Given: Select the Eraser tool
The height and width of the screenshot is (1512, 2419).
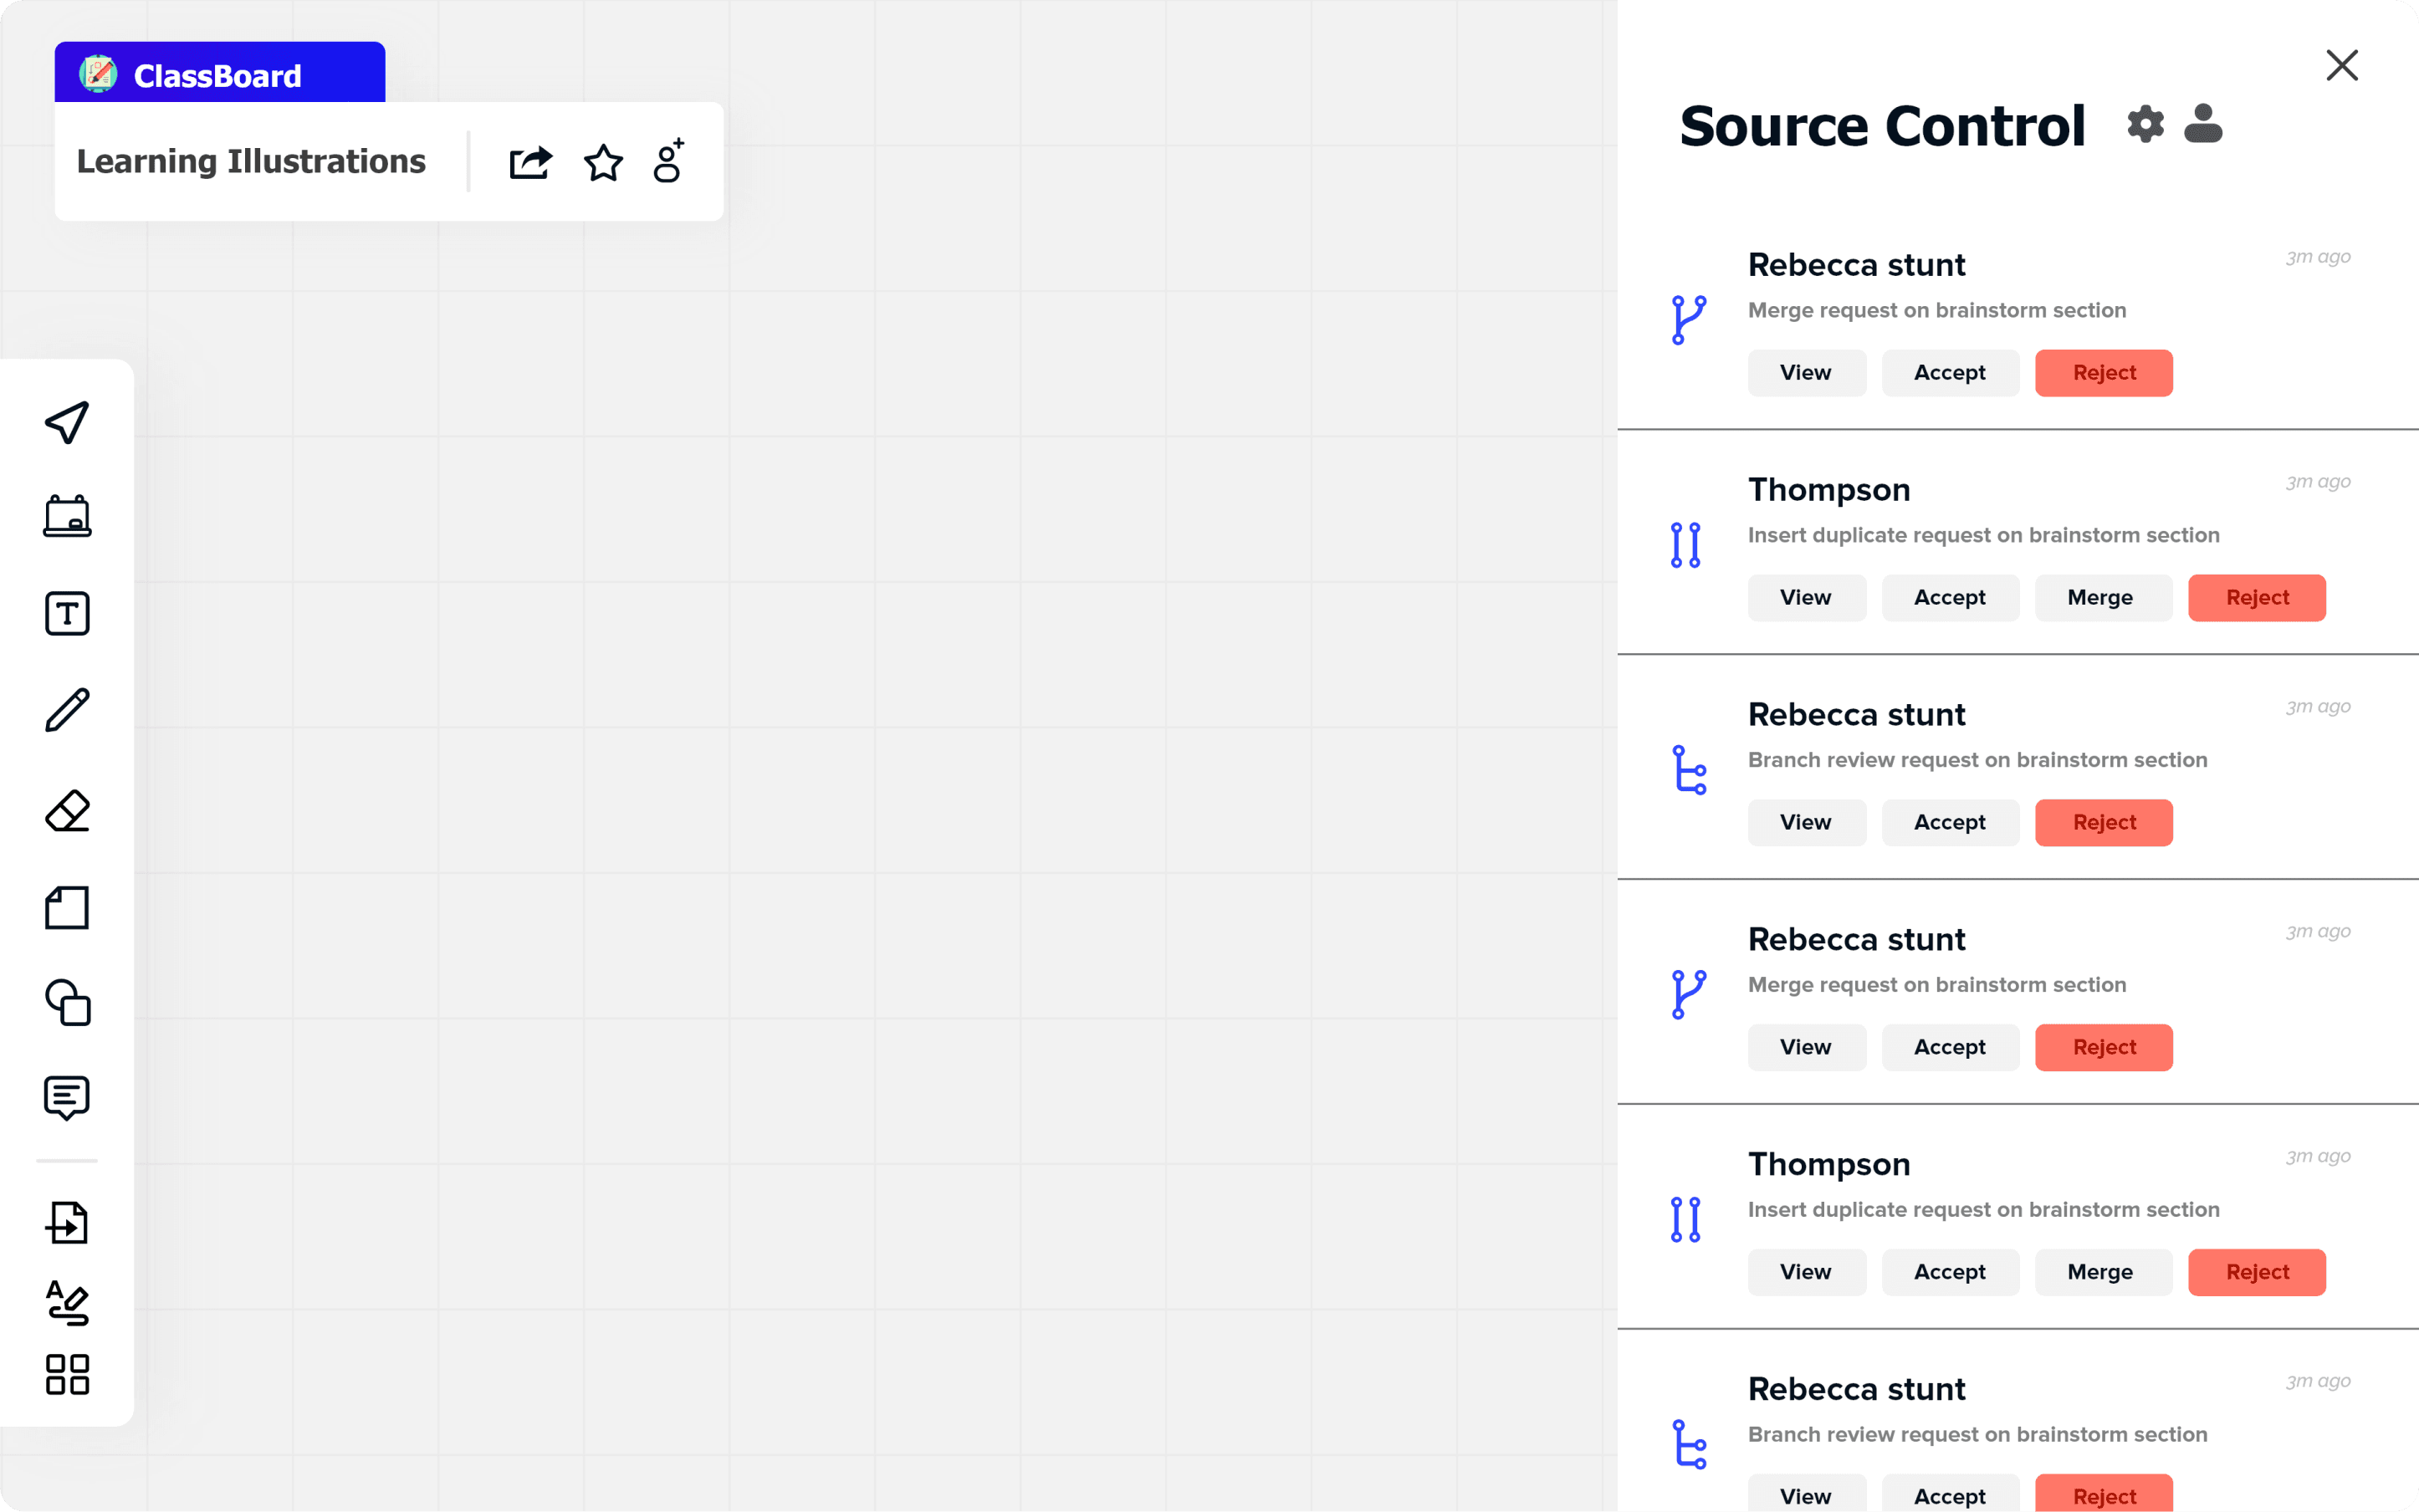Looking at the screenshot, I should (x=67, y=810).
